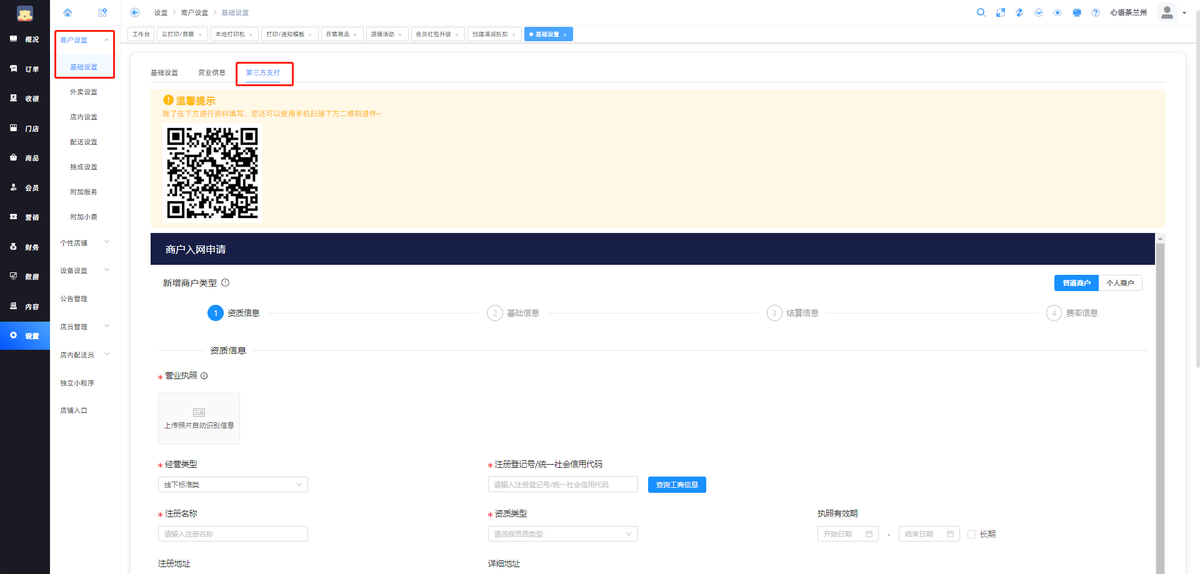
Task: Open 外卖设置 in the submenu
Action: pos(84,92)
